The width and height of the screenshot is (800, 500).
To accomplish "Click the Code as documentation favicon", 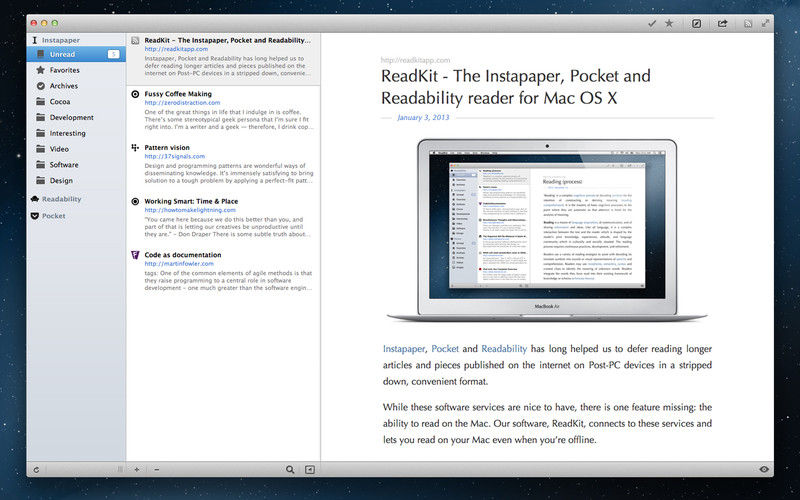I will [x=135, y=255].
